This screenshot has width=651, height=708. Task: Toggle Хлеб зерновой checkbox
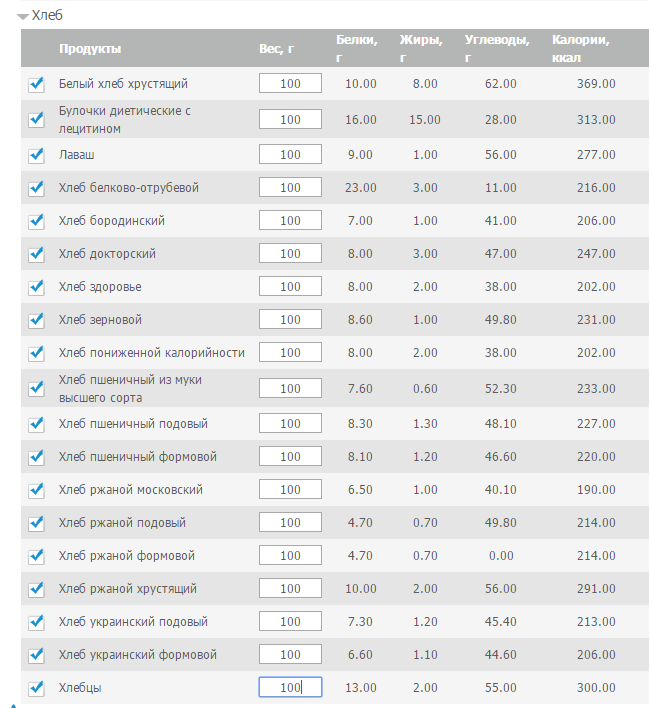37,320
